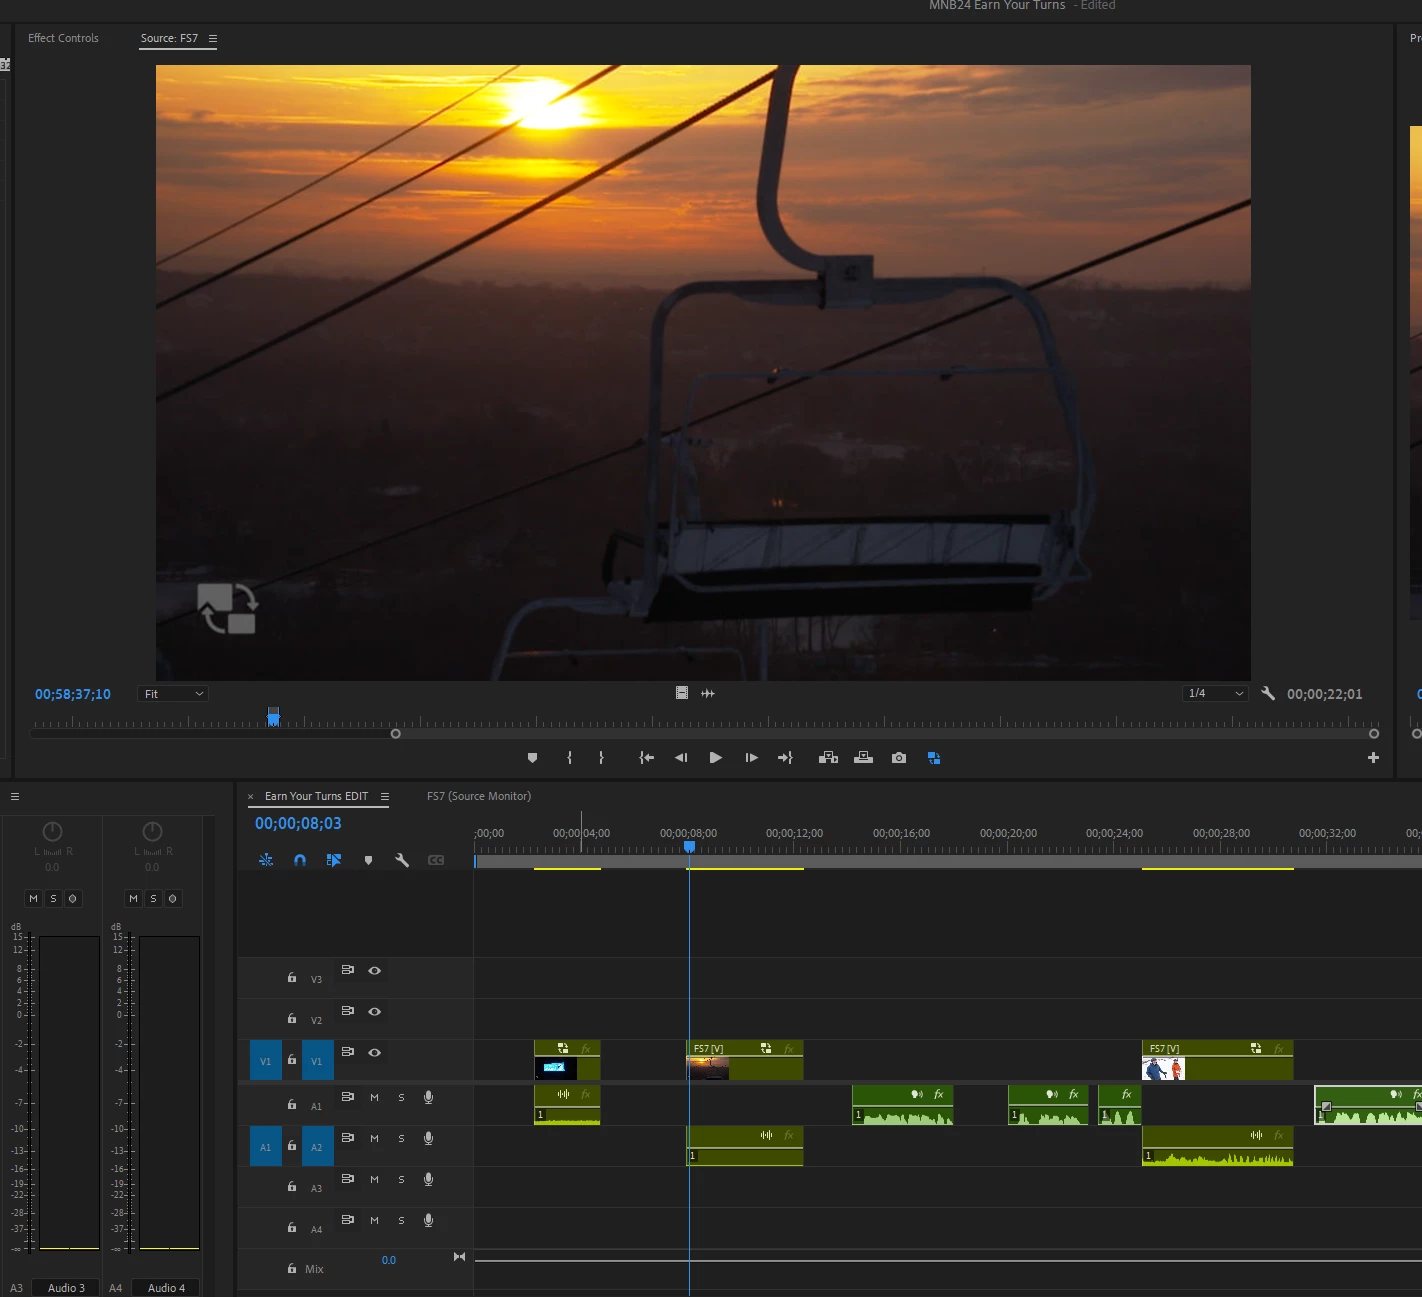Toggle V1 source patching button
This screenshot has height=1297, width=1422.
[265, 1061]
